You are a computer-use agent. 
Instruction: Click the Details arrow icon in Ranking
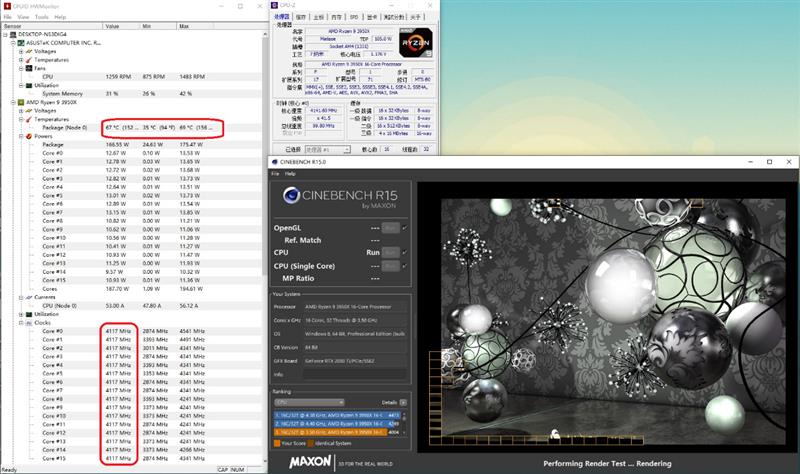[x=403, y=402]
